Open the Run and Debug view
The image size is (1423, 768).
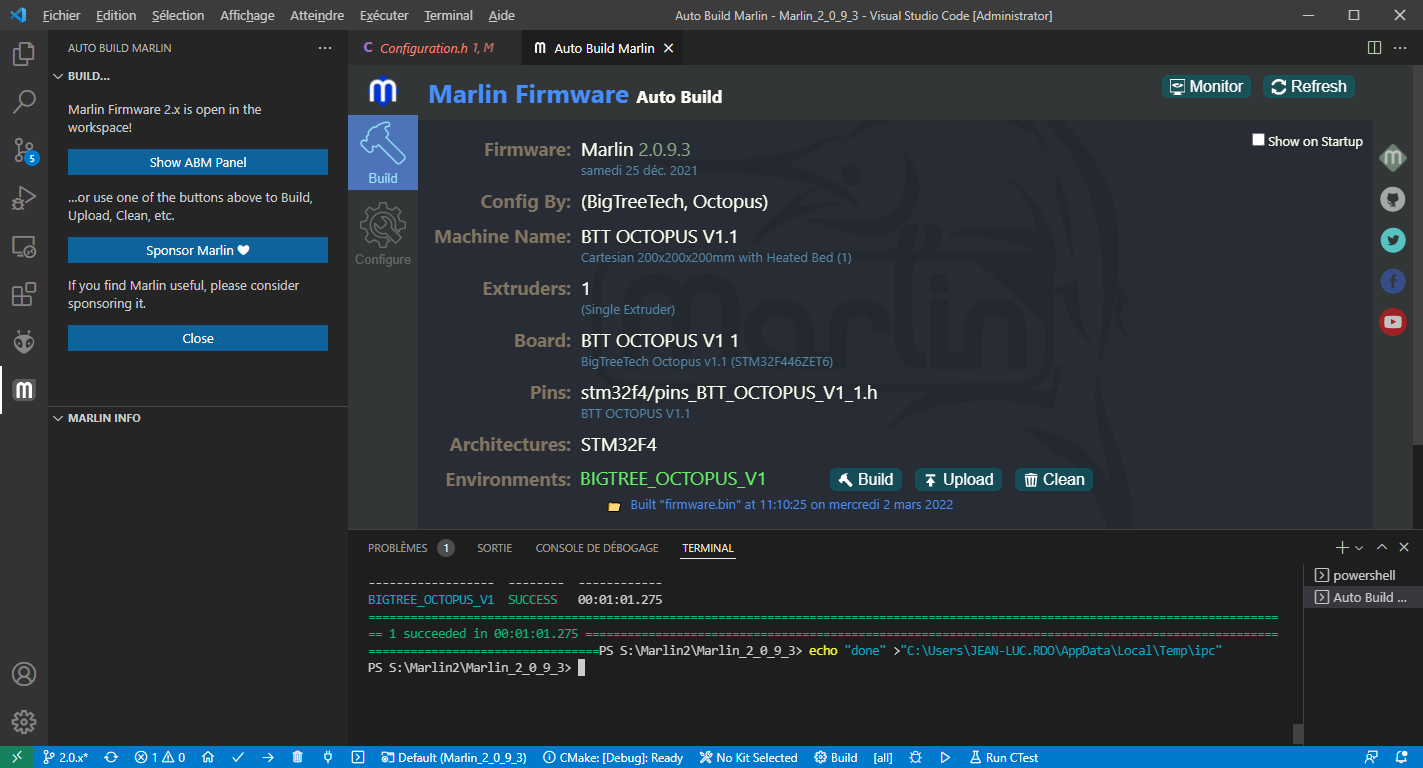coord(24,198)
